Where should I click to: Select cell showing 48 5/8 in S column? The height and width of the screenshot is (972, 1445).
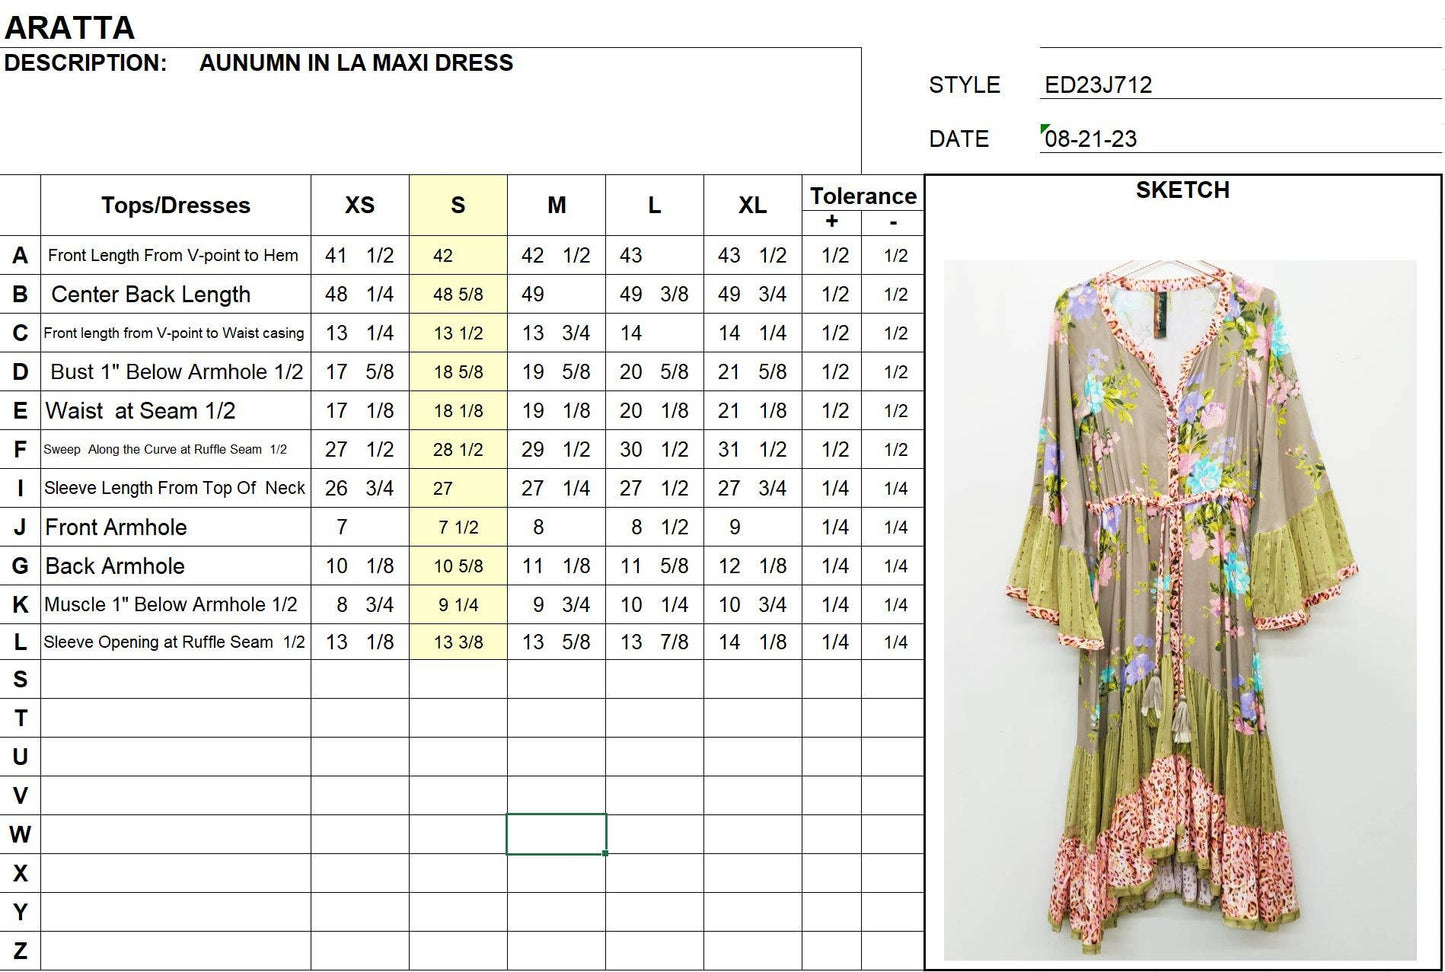(x=457, y=294)
